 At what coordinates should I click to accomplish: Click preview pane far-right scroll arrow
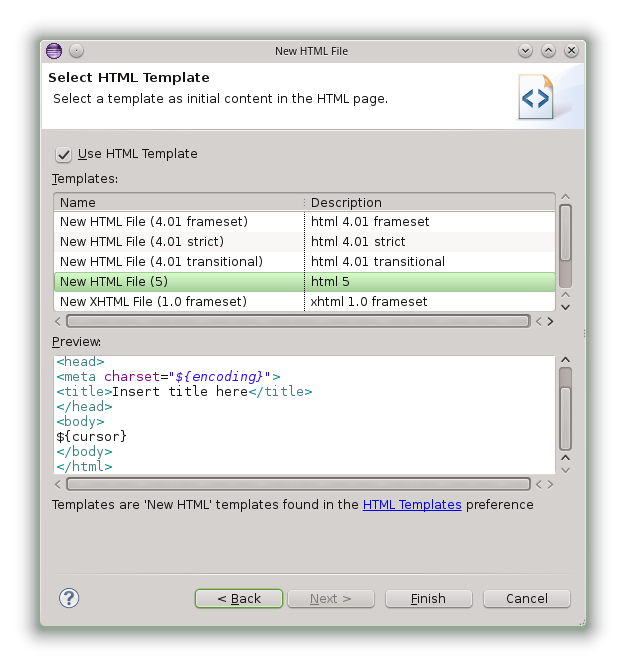click(550, 484)
